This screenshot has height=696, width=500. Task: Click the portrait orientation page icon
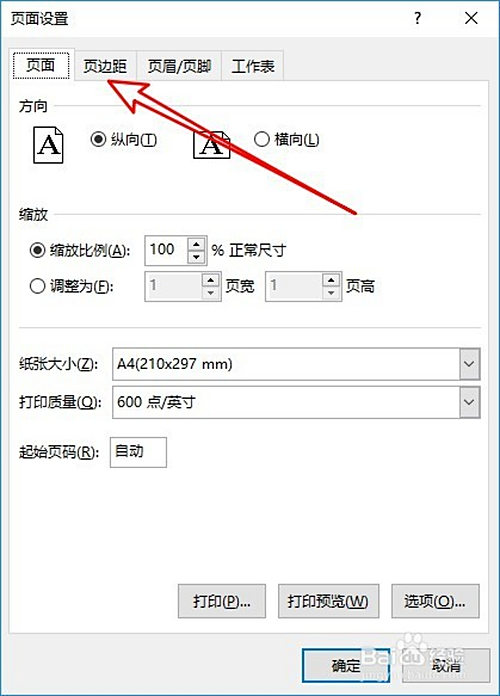pyautogui.click(x=48, y=145)
